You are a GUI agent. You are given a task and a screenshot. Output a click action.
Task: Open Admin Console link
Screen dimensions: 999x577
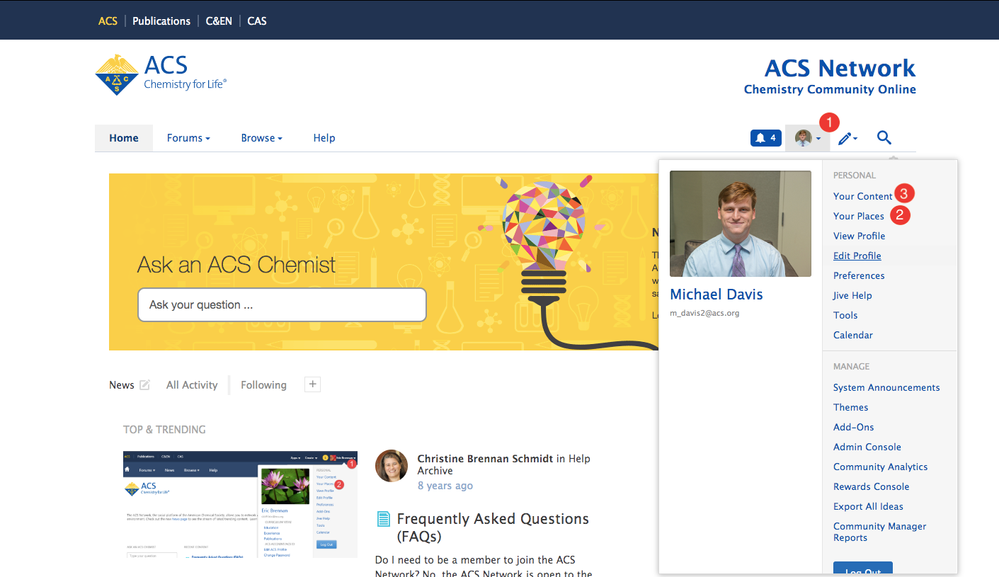[867, 447]
